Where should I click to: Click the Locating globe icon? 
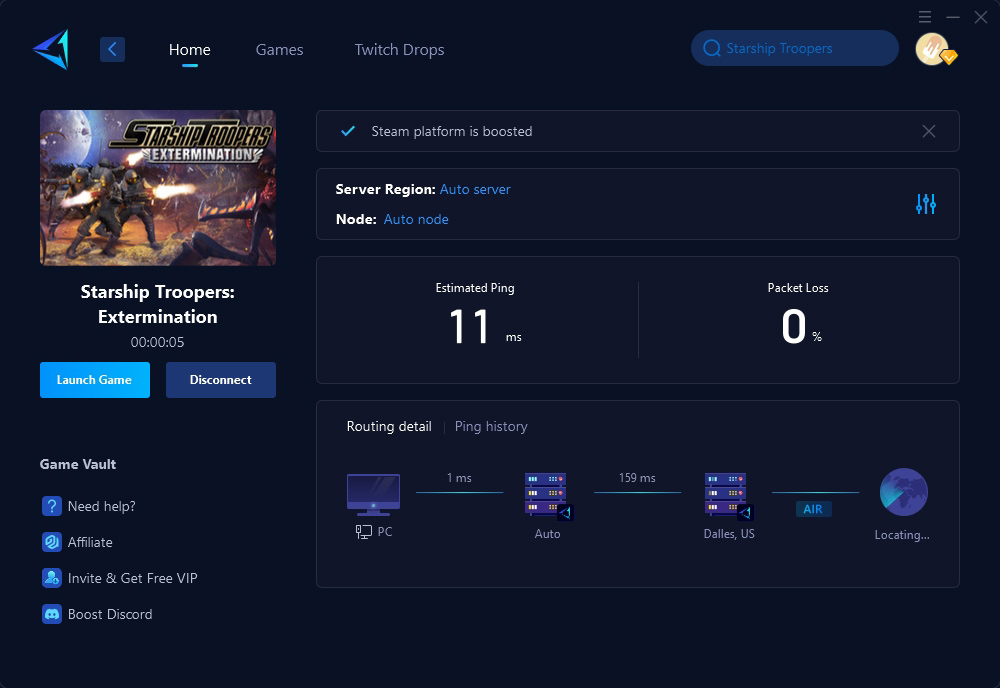click(903, 492)
